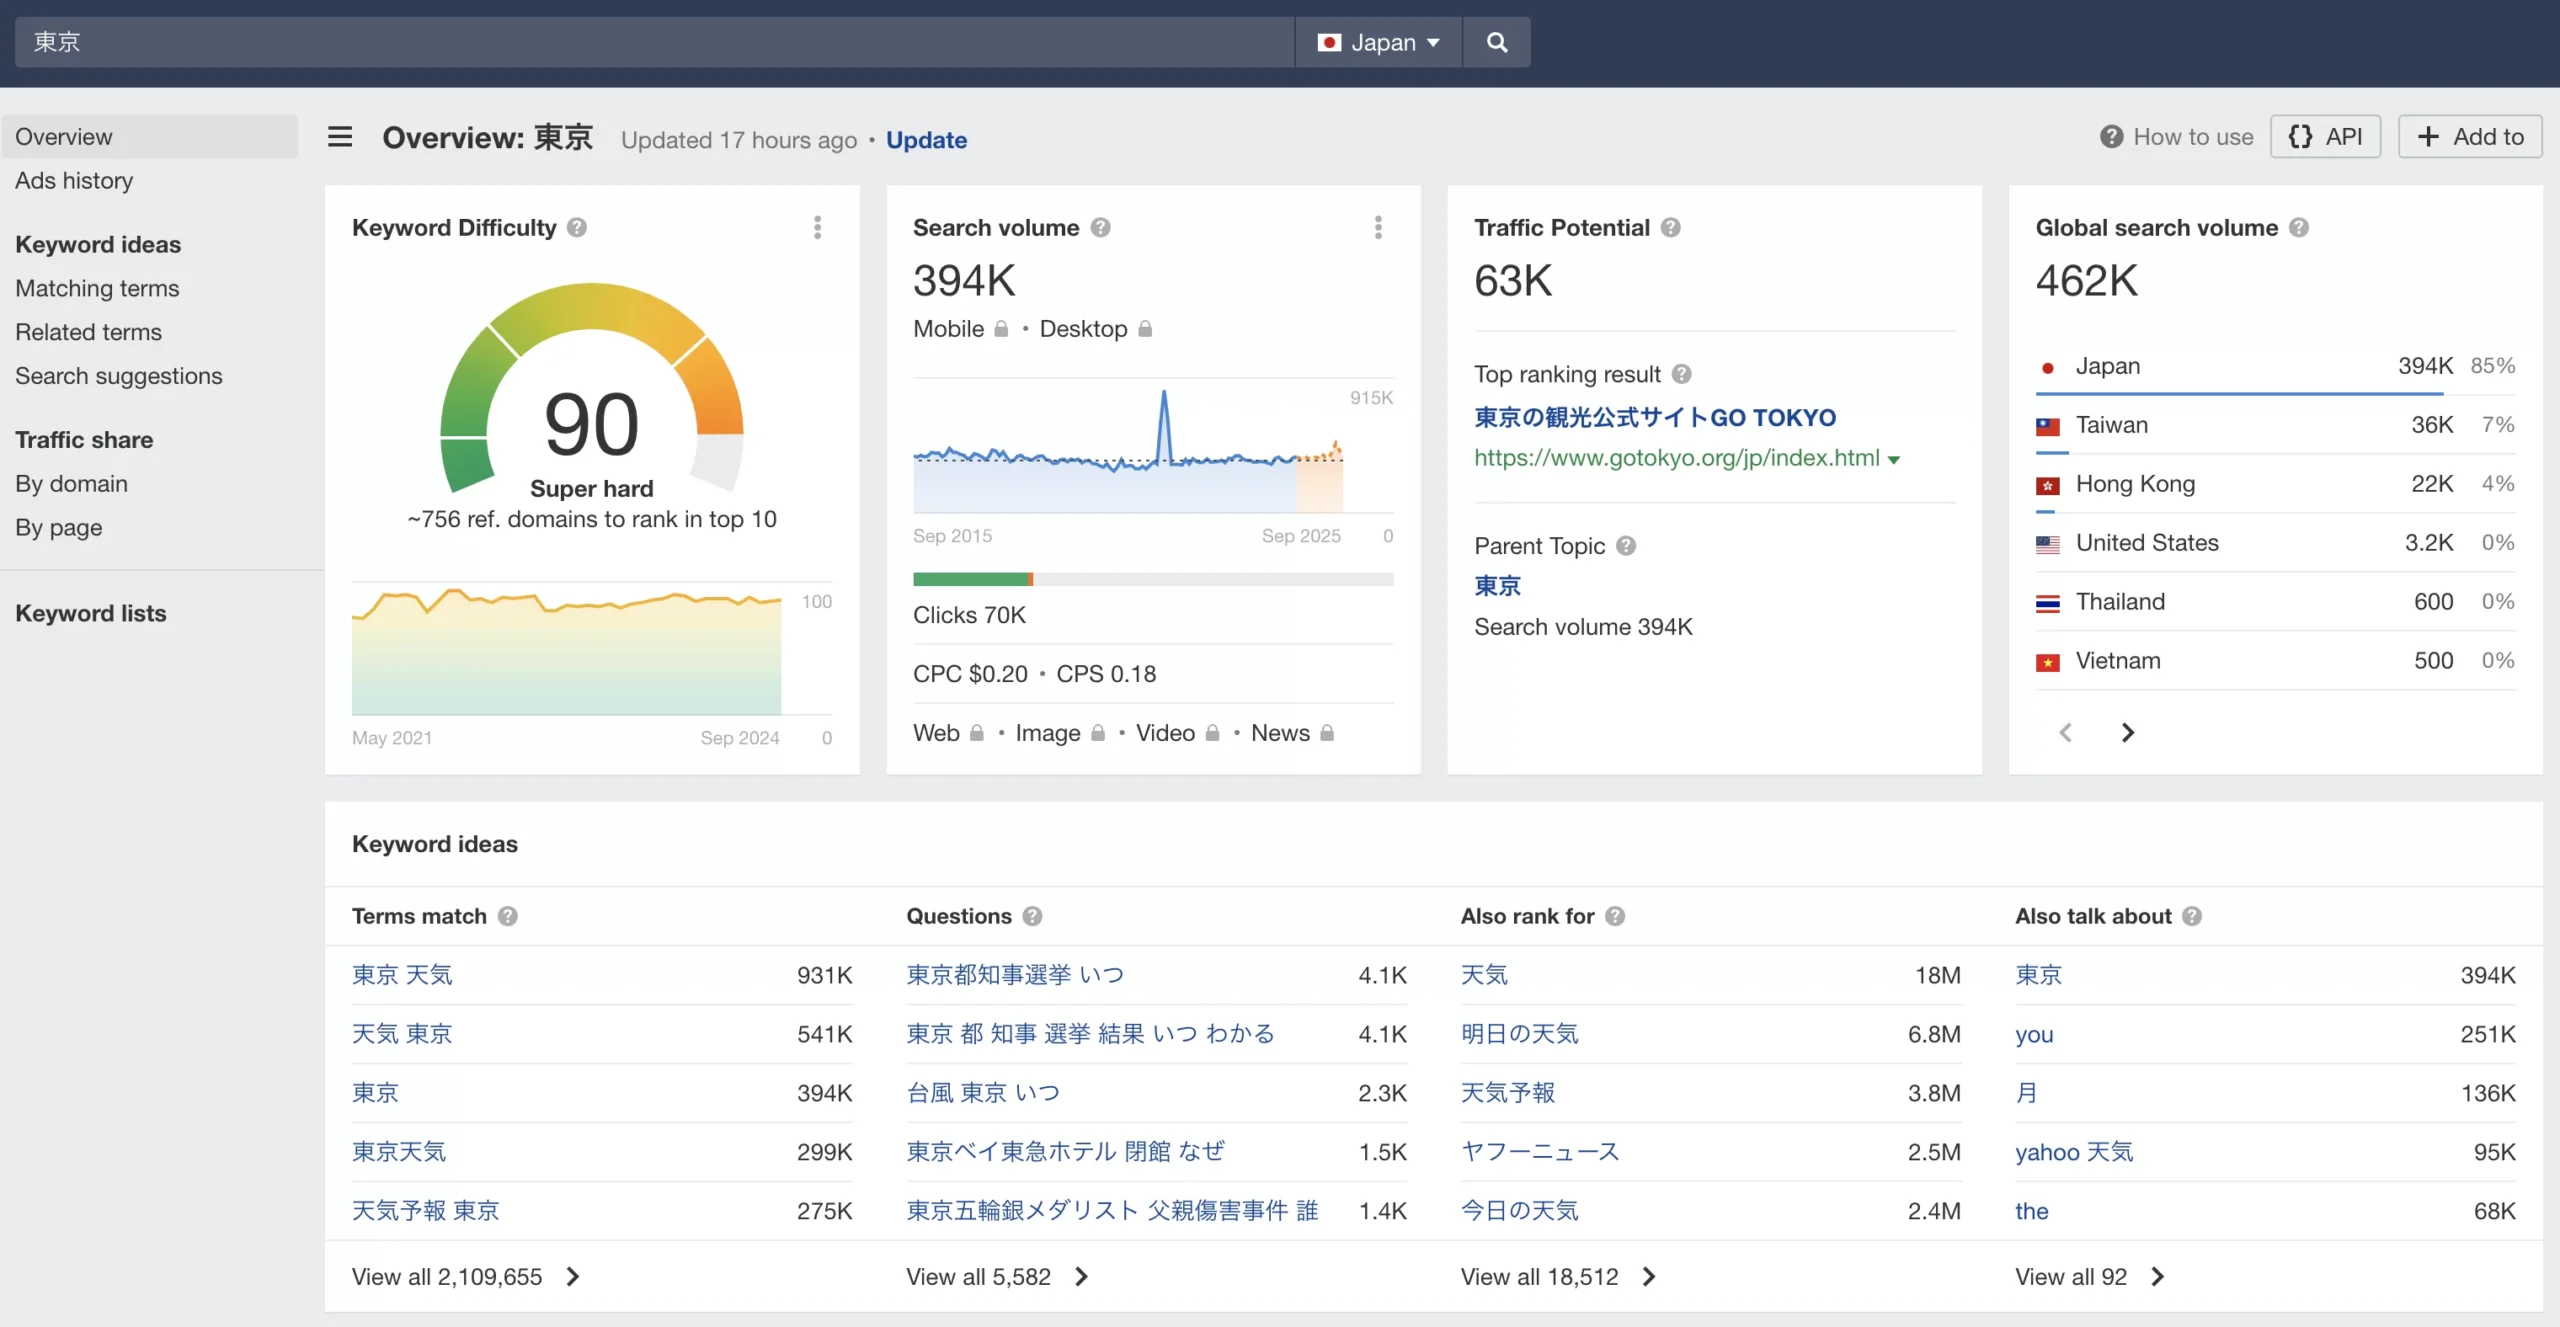Image resolution: width=2560 pixels, height=1327 pixels.
Task: Open Search volume card three-dot menu
Action: pyautogui.click(x=1378, y=228)
